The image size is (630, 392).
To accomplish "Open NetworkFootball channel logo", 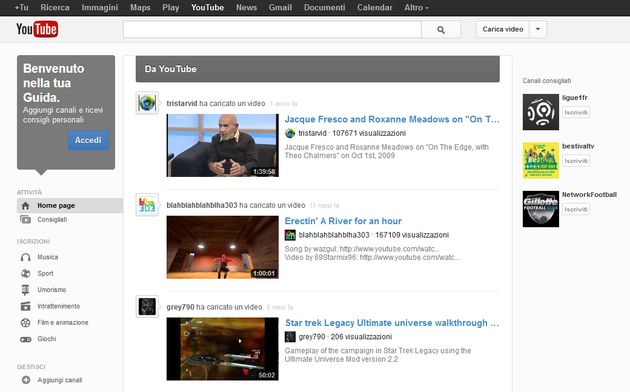I will coord(540,209).
